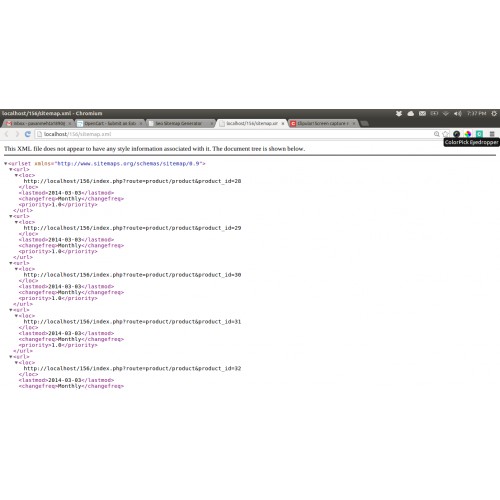Screen dimensions: 500x500
Task: Go back to the previous page
Action: point(6,134)
